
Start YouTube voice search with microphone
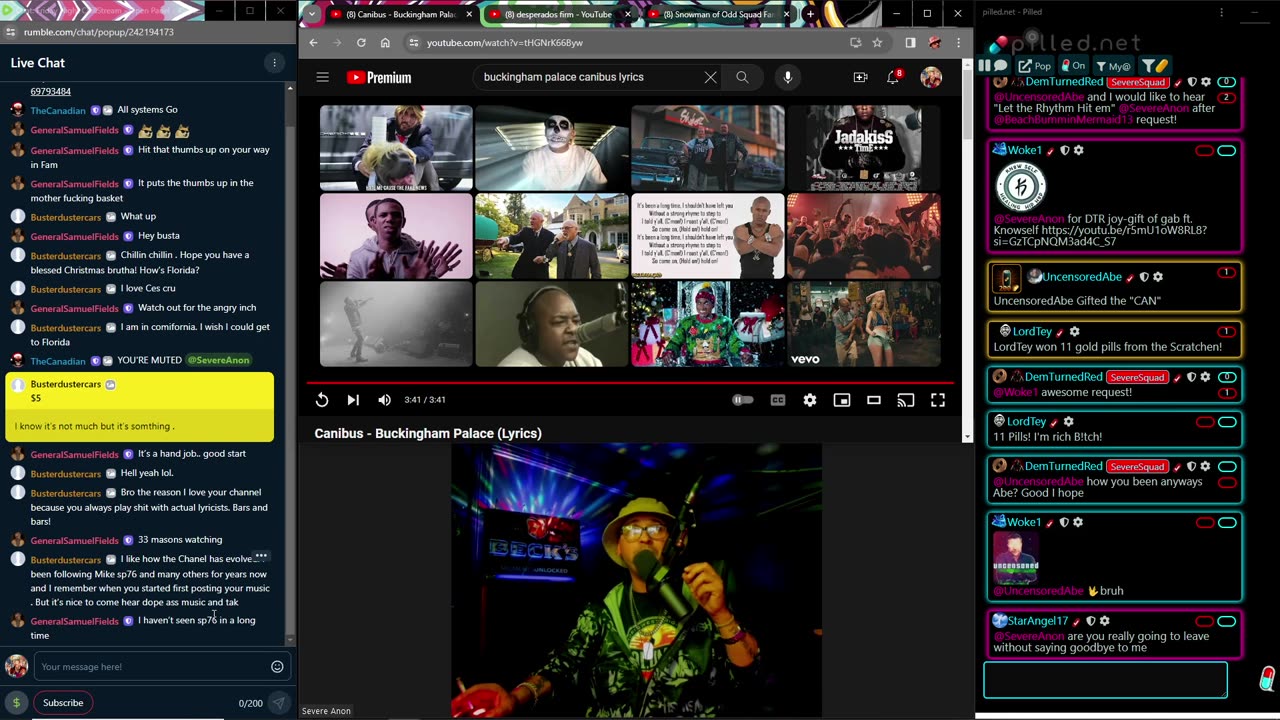(x=788, y=77)
